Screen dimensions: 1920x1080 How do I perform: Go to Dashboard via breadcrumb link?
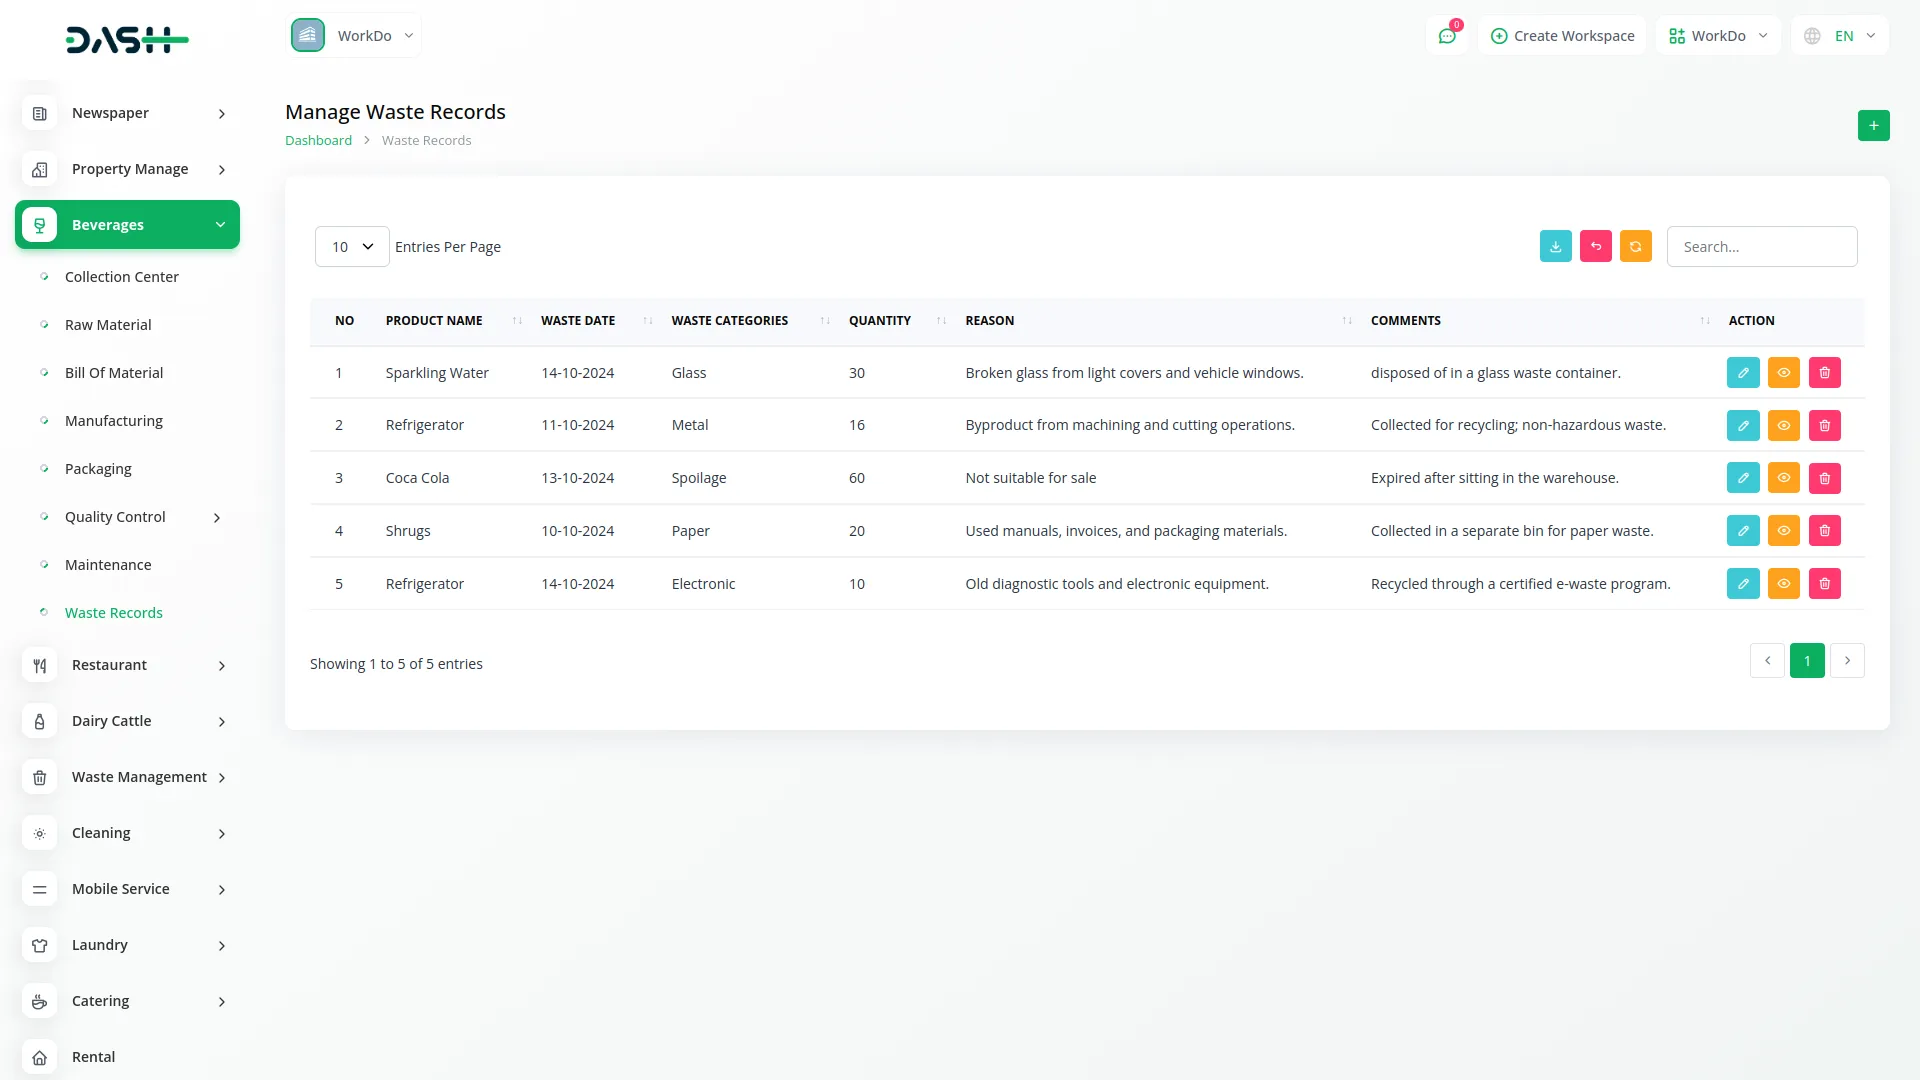click(318, 141)
